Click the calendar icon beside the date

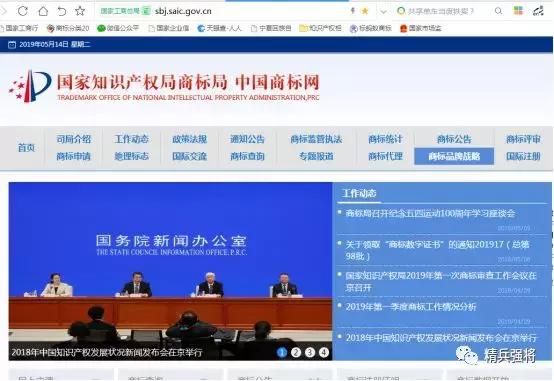(12, 45)
